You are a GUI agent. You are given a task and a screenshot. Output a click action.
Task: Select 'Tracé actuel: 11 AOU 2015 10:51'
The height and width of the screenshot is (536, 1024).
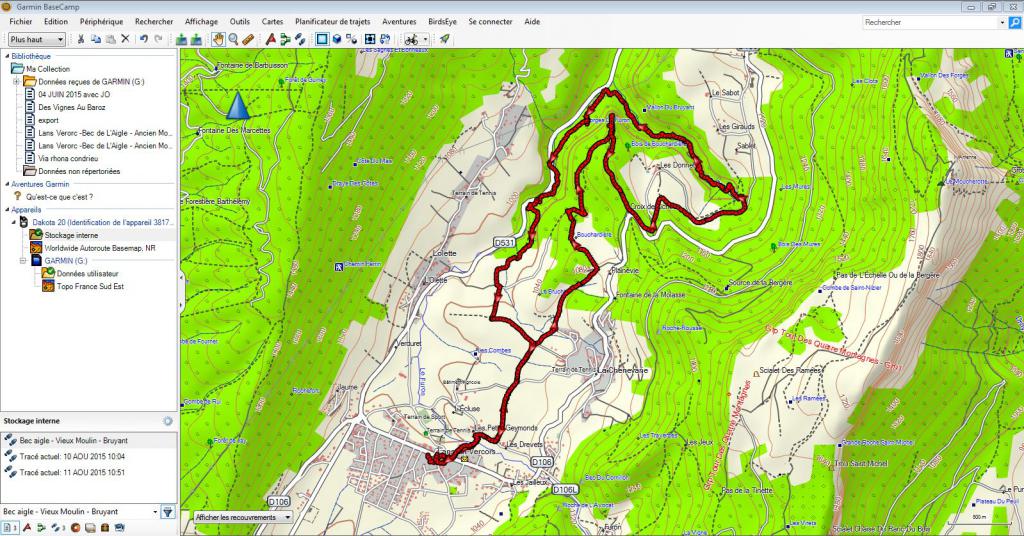pos(72,472)
